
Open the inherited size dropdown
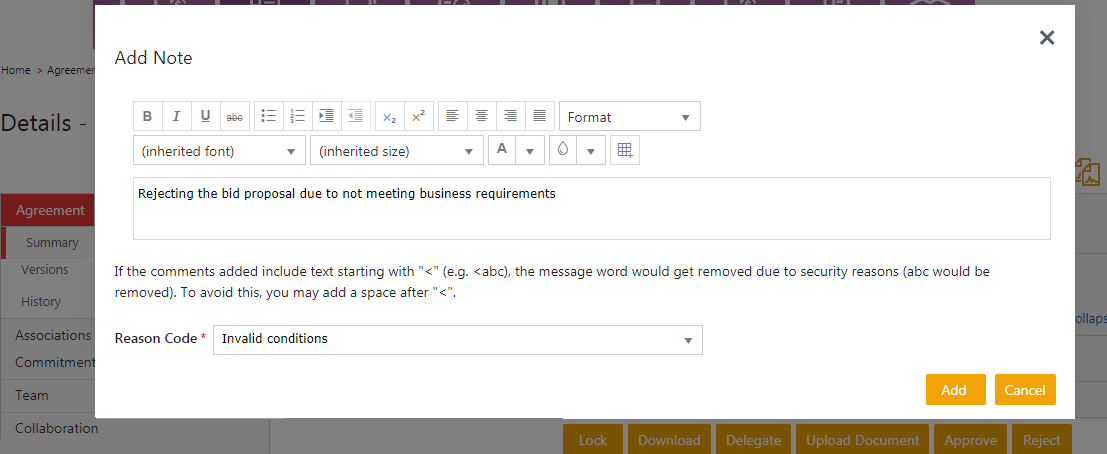tap(397, 151)
